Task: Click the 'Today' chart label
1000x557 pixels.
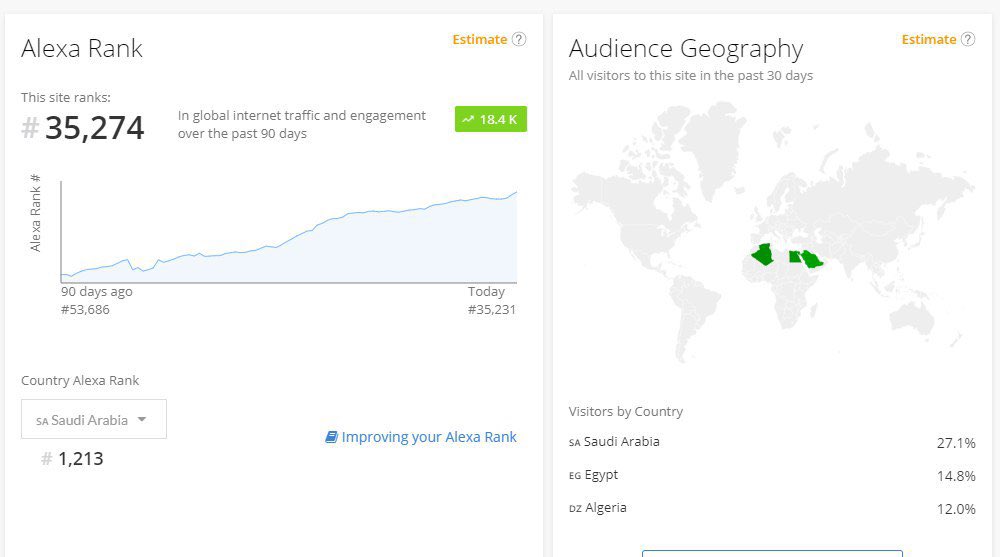Action: coord(486,292)
